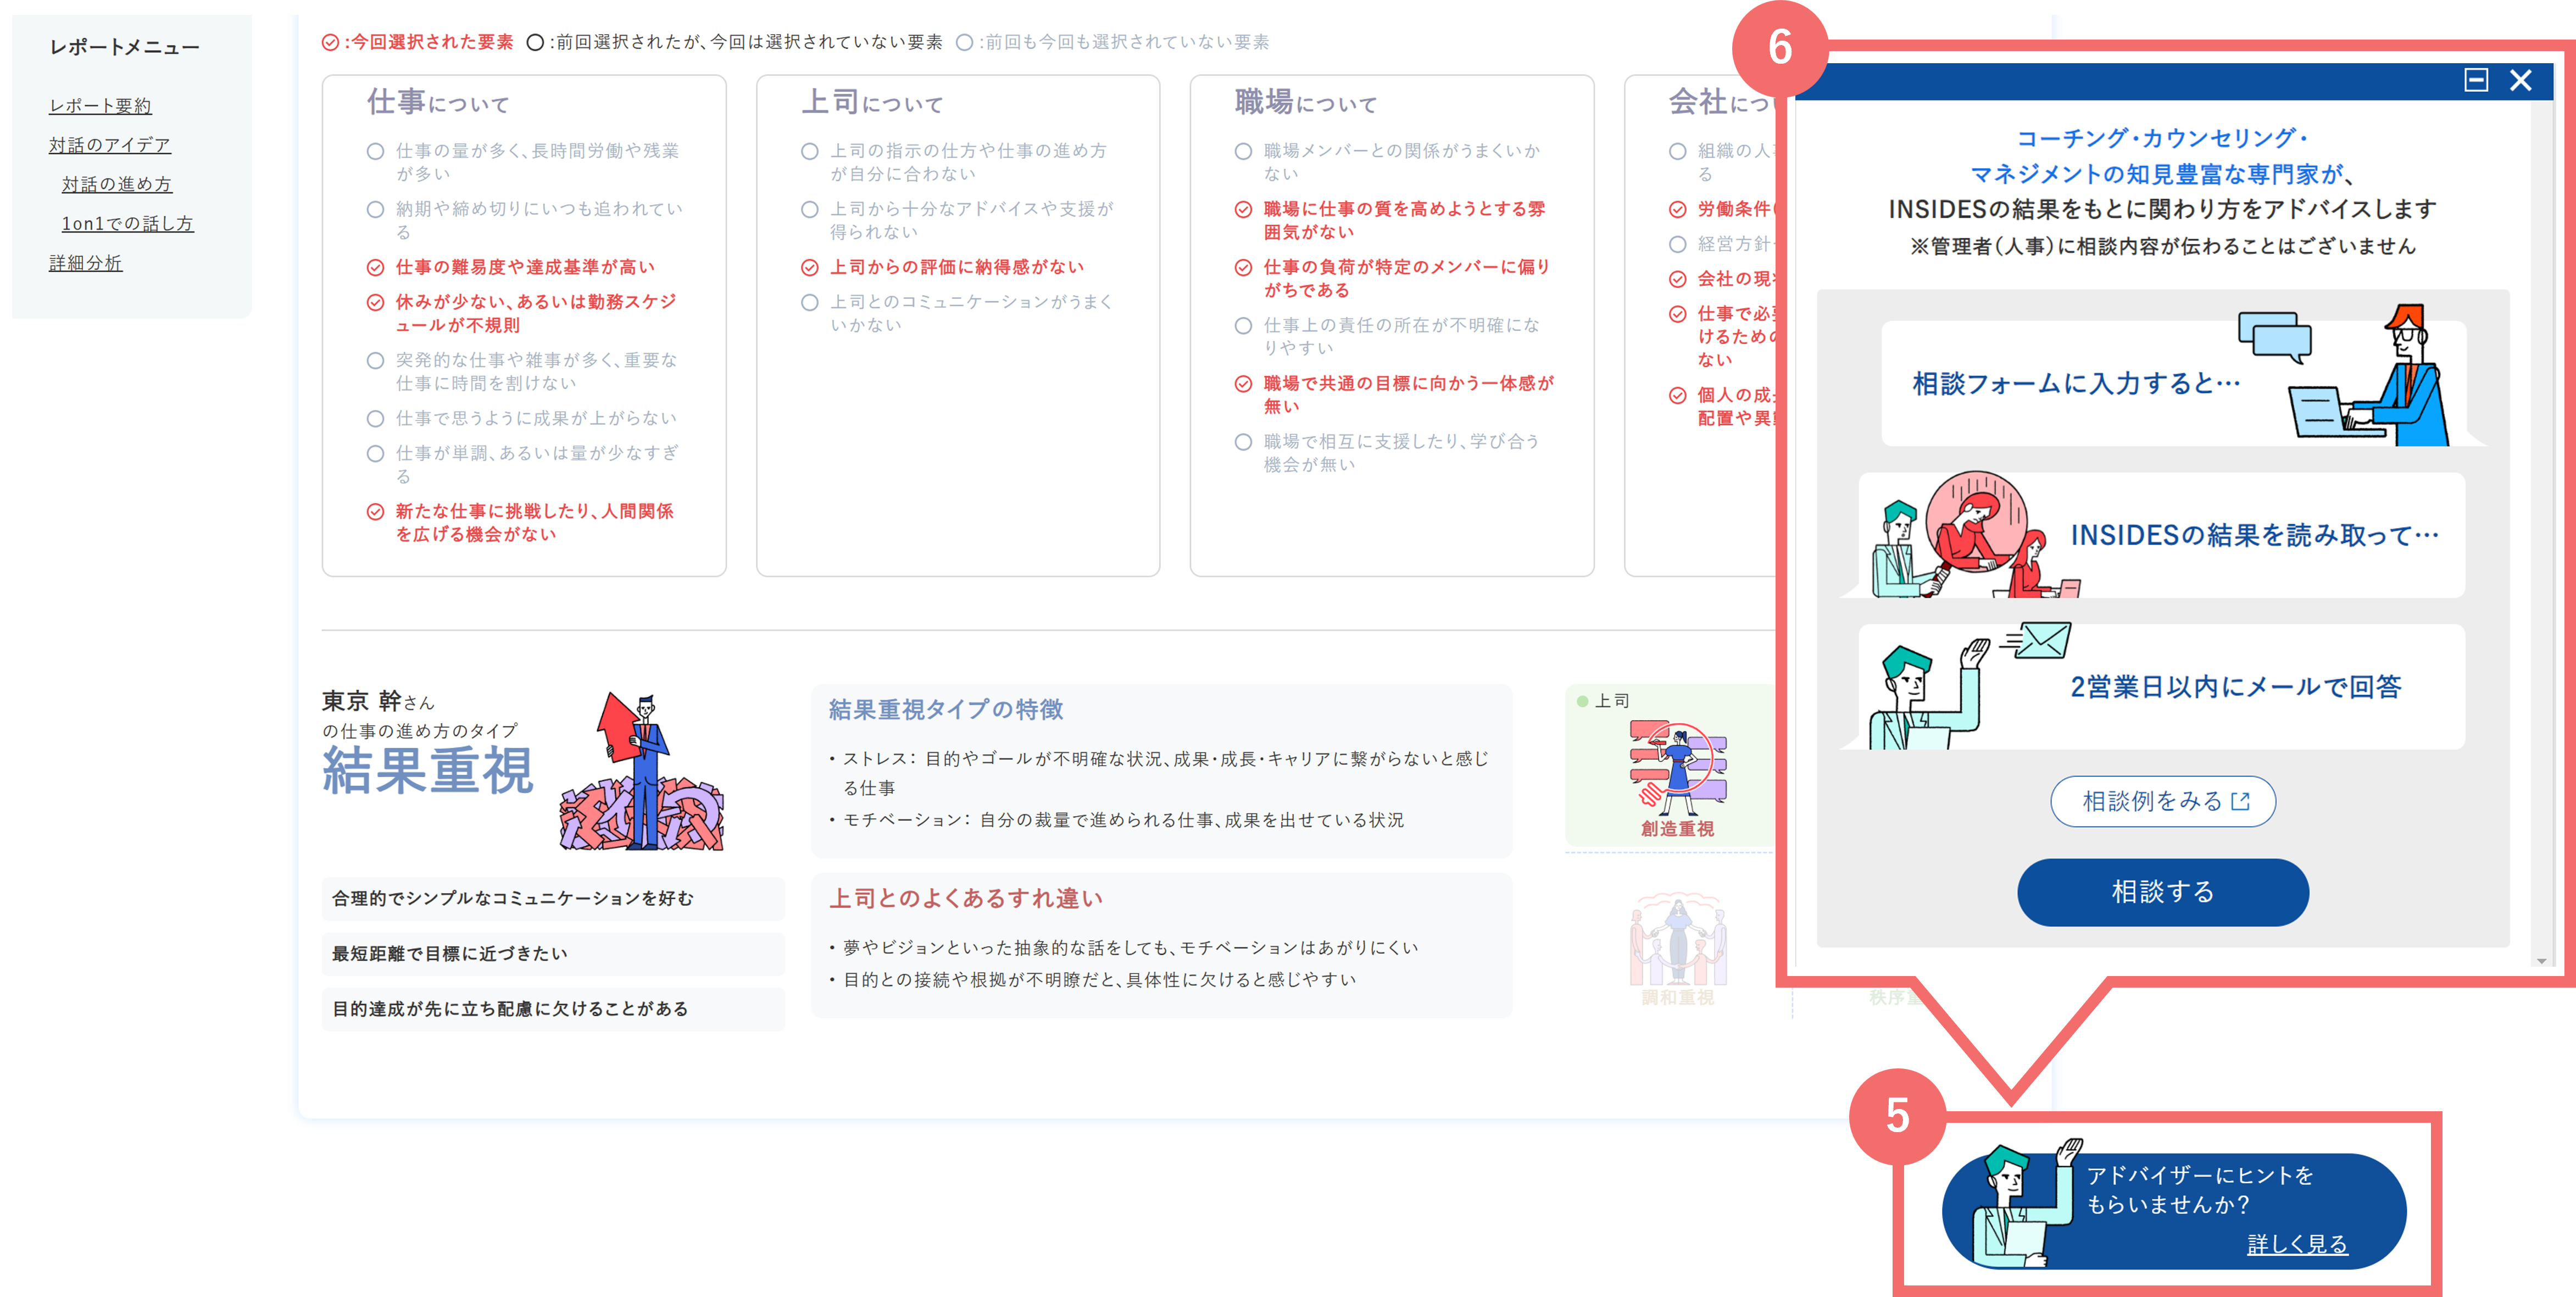Click the 職場について card heading
2576x1297 pixels.
point(1306,101)
